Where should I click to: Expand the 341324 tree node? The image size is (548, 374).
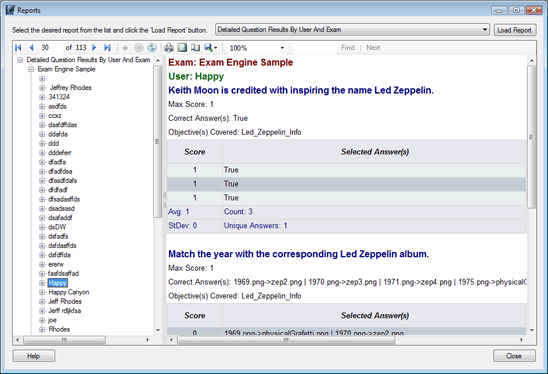pos(42,97)
